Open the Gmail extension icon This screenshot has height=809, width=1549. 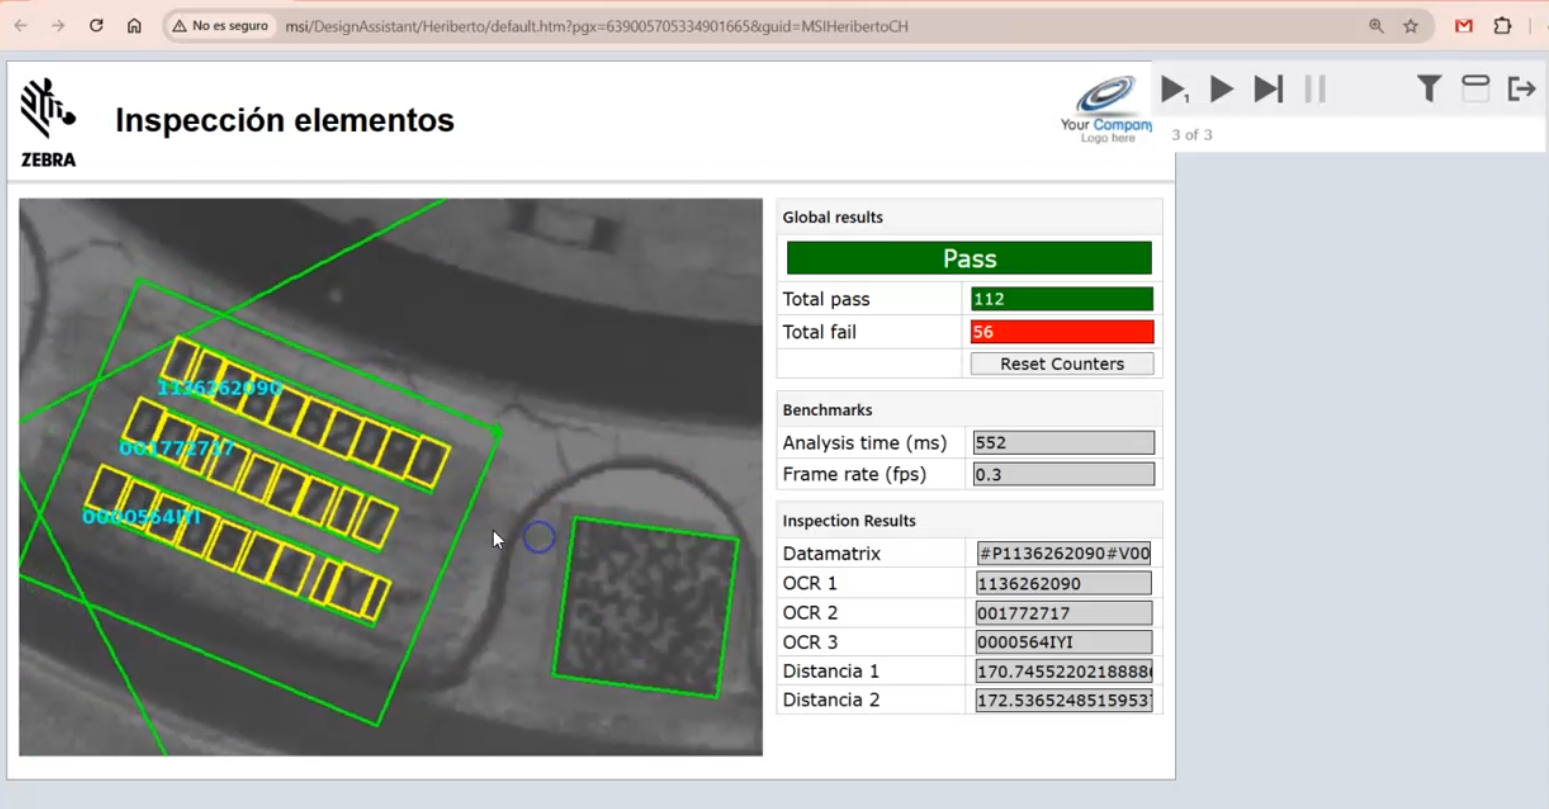tap(1463, 26)
